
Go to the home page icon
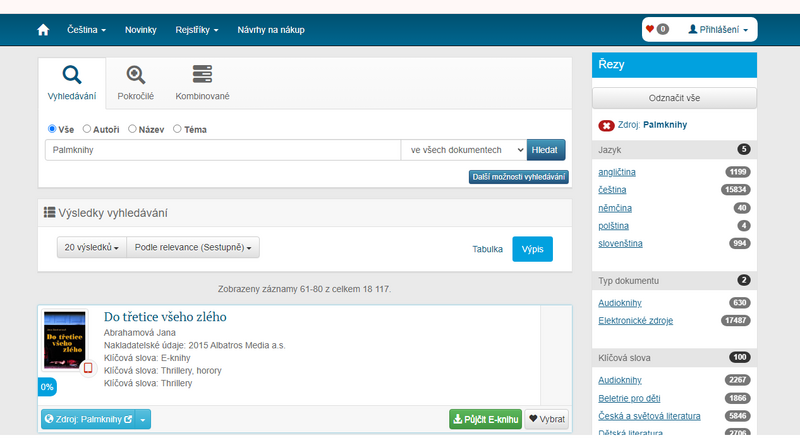pyautogui.click(x=43, y=30)
